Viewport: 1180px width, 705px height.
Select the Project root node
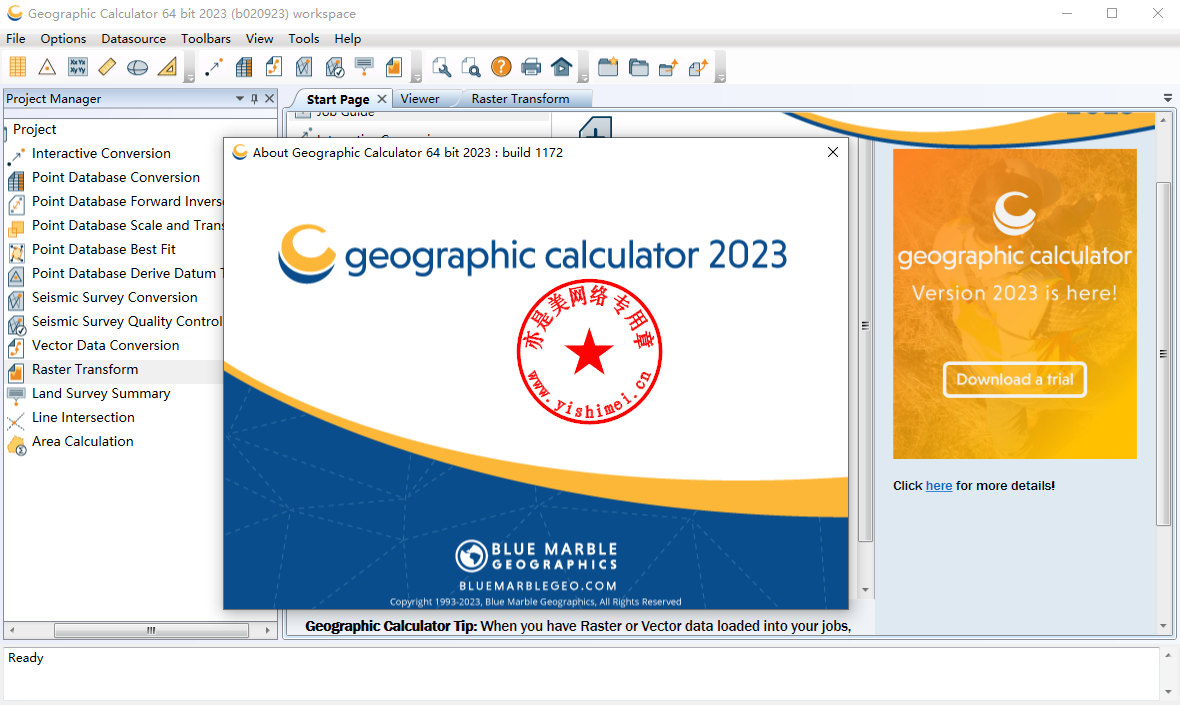35,129
